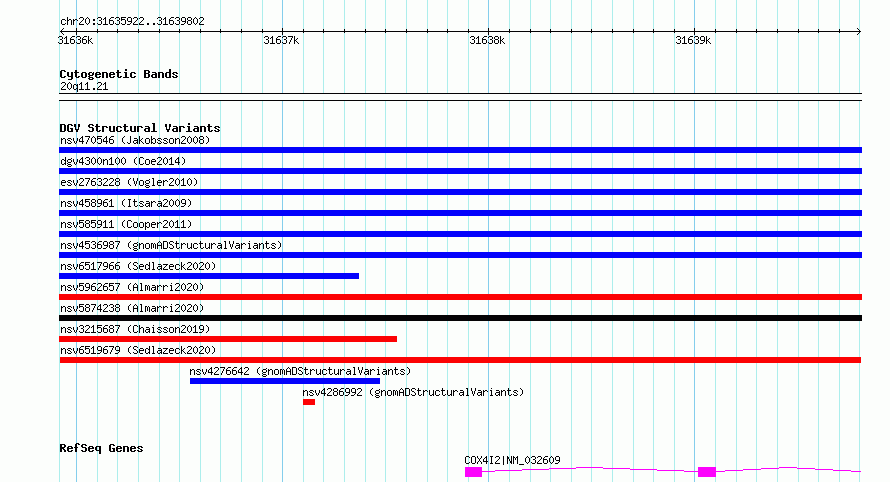This screenshot has height=482, width=890.
Task: Click the red bar for nsv5962657
Action: pos(460,297)
